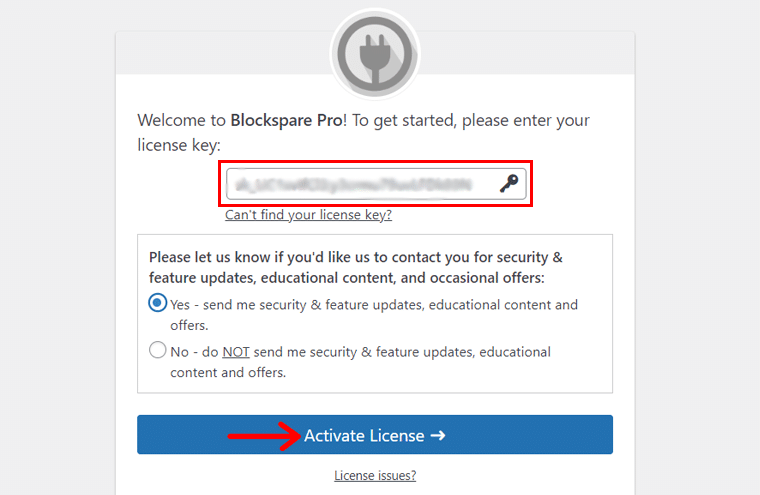Click the Blockspare plug logo icon
The width and height of the screenshot is (760, 495).
[x=375, y=53]
